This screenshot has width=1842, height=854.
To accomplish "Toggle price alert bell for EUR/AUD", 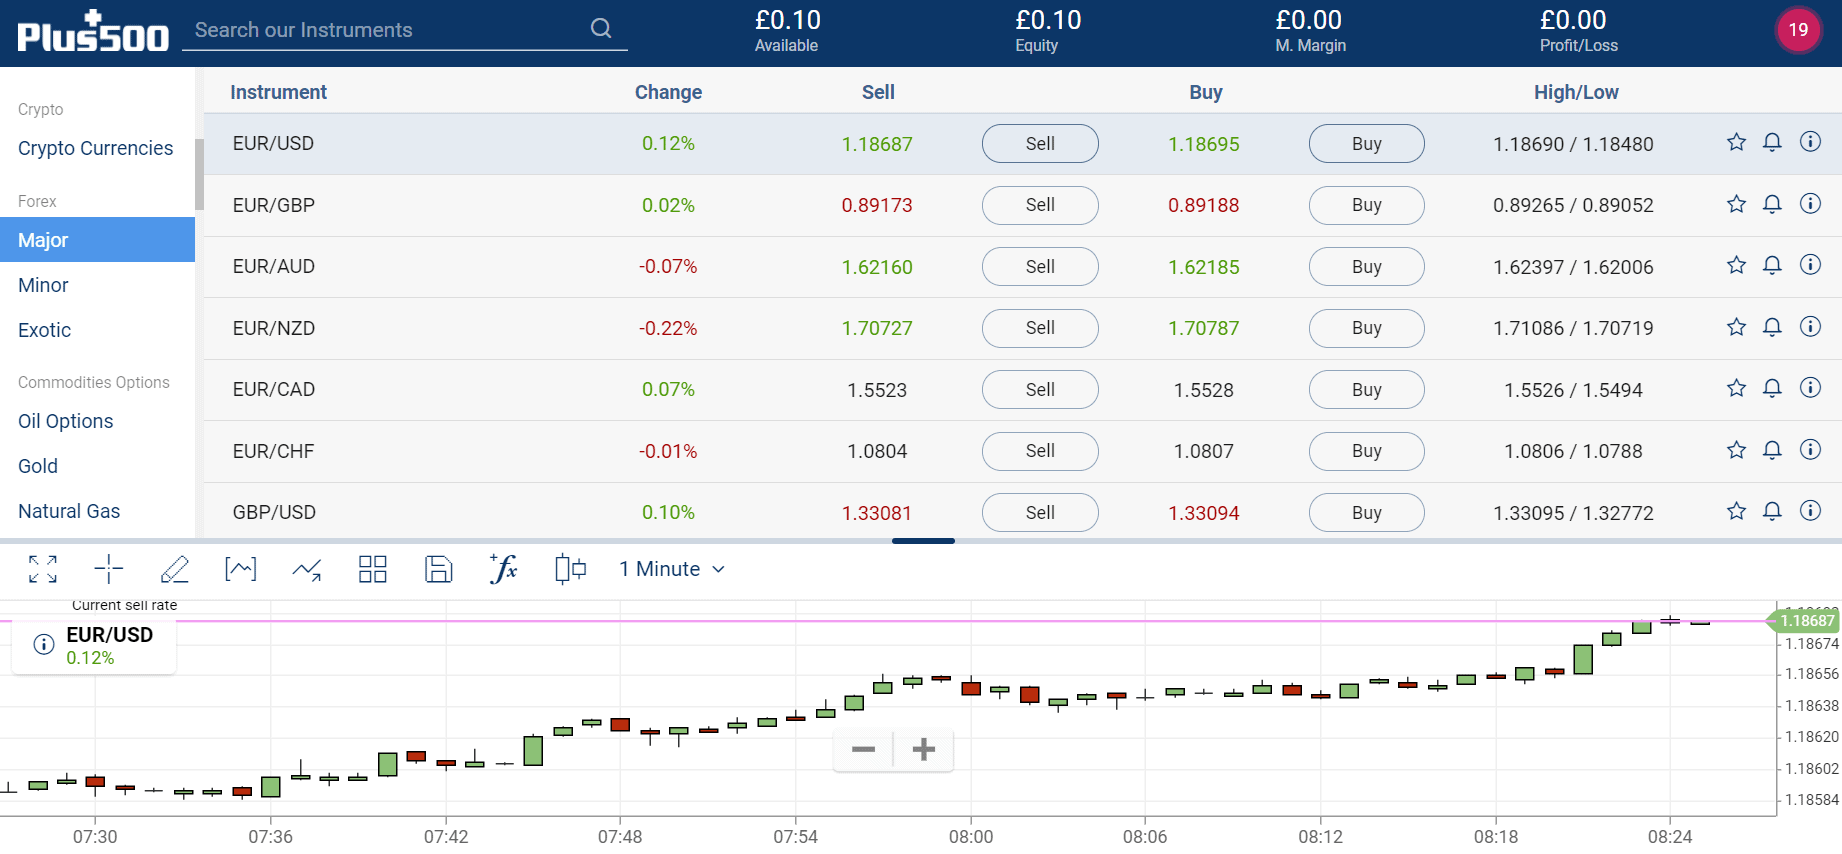I will [1772, 265].
